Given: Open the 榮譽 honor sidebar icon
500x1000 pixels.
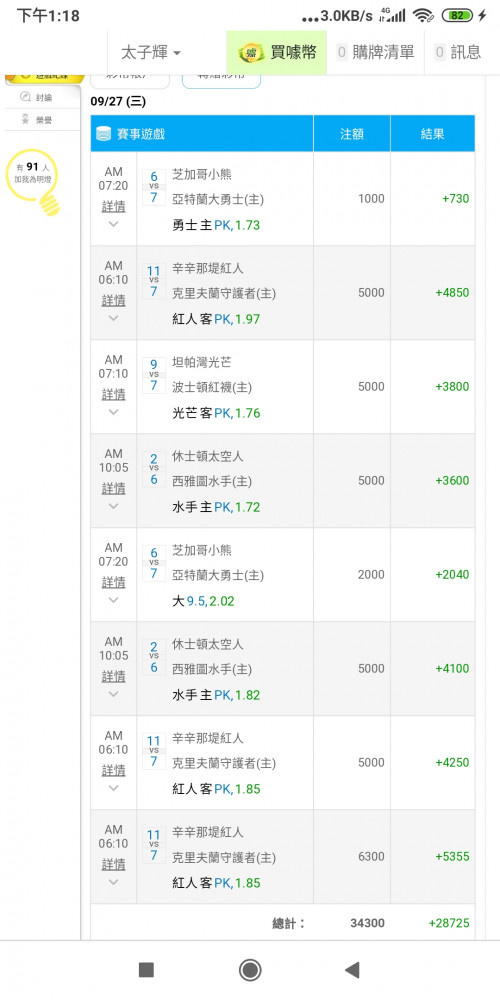Looking at the screenshot, I should (x=26, y=119).
